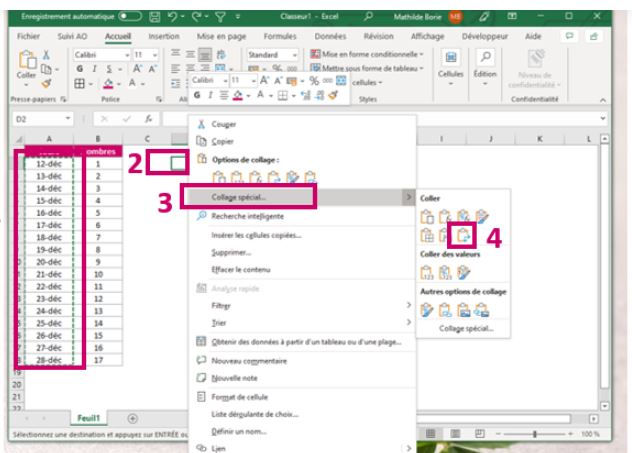632x453 pixels.
Task: Click the Redo arrow icon
Action: coord(197,17)
